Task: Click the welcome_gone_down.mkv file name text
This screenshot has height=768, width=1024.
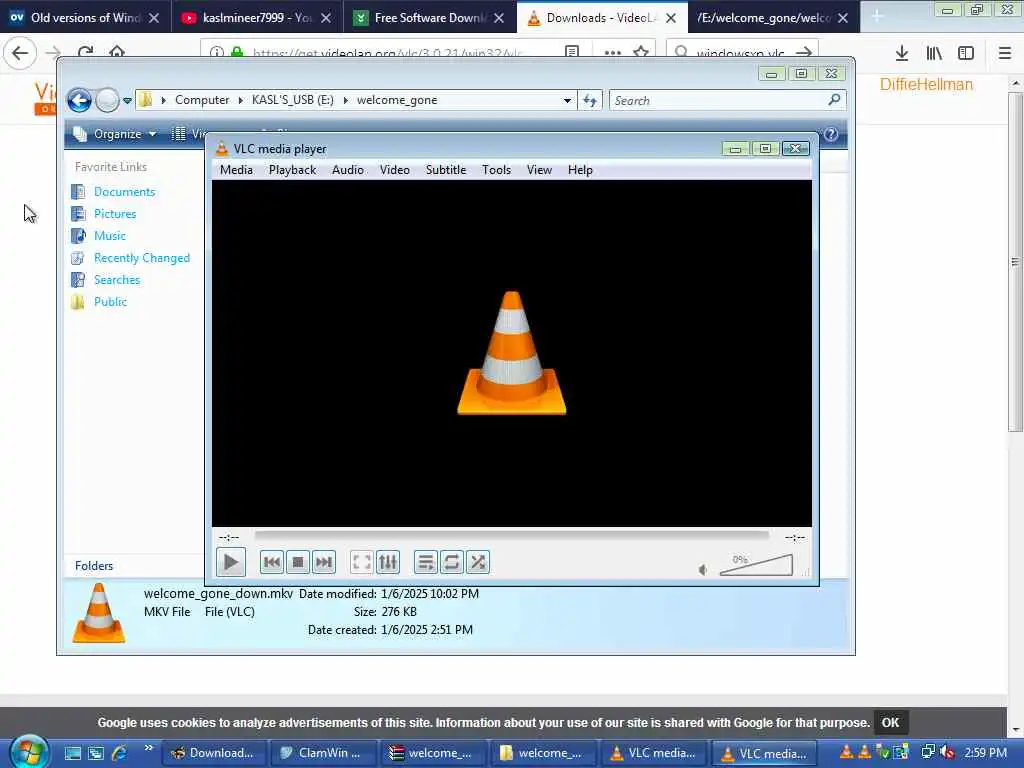Action: pyautogui.click(x=218, y=594)
